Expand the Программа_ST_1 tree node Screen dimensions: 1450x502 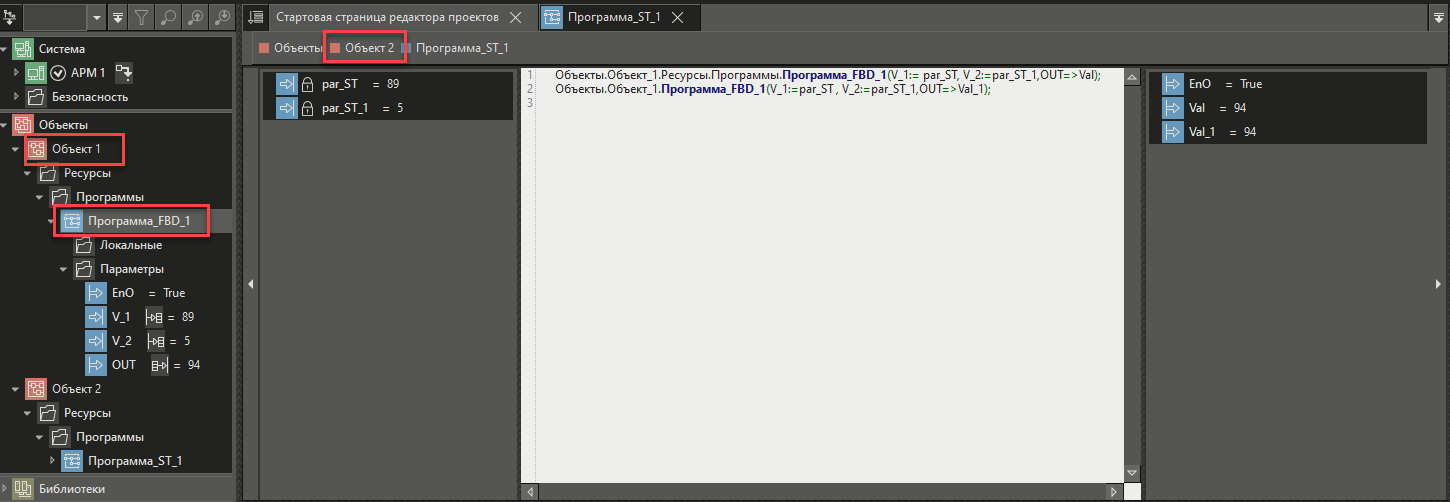coord(53,460)
